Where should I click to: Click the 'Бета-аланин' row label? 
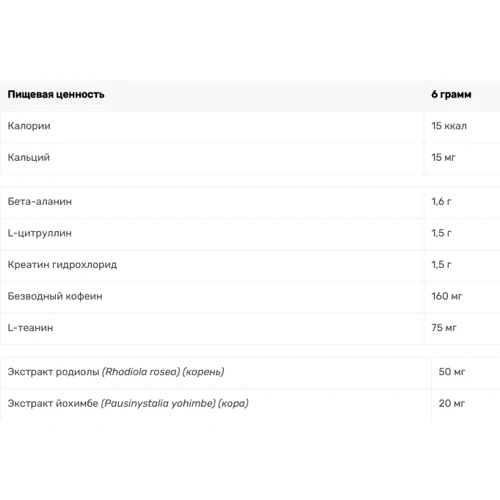[x=40, y=201]
